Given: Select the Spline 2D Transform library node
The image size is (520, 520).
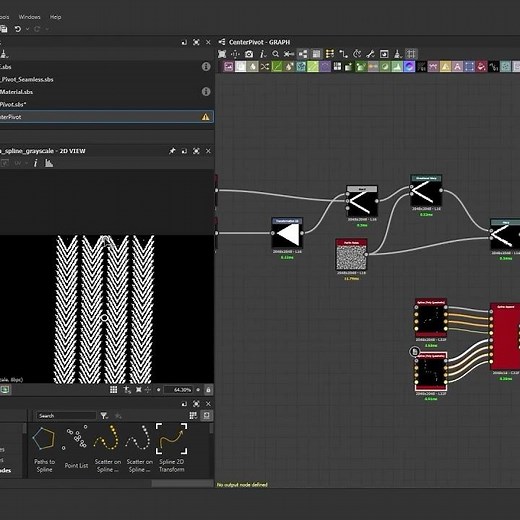Looking at the screenshot, I should coord(172,449).
